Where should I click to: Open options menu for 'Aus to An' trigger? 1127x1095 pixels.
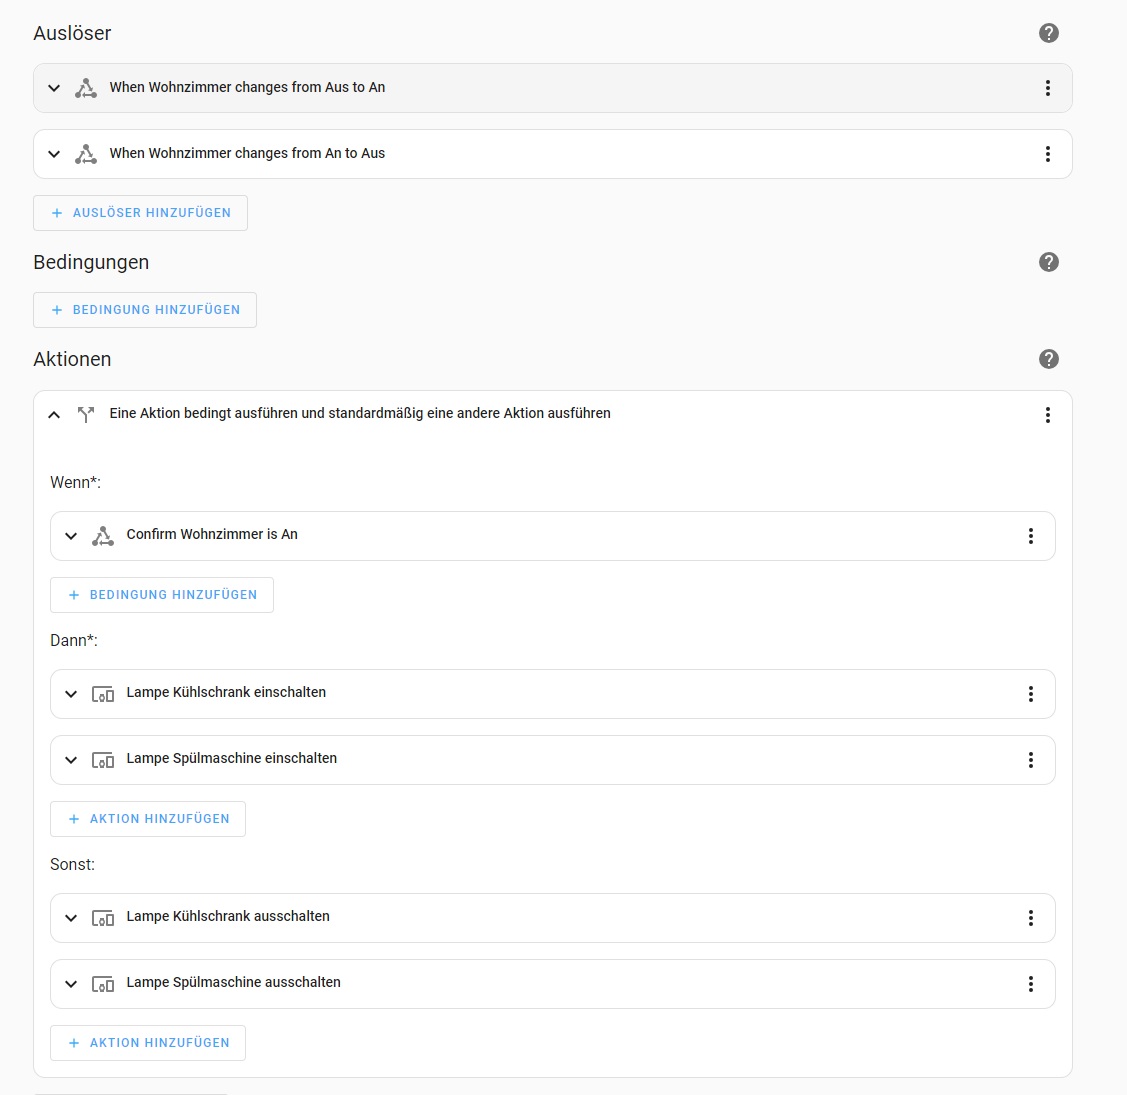click(1047, 88)
